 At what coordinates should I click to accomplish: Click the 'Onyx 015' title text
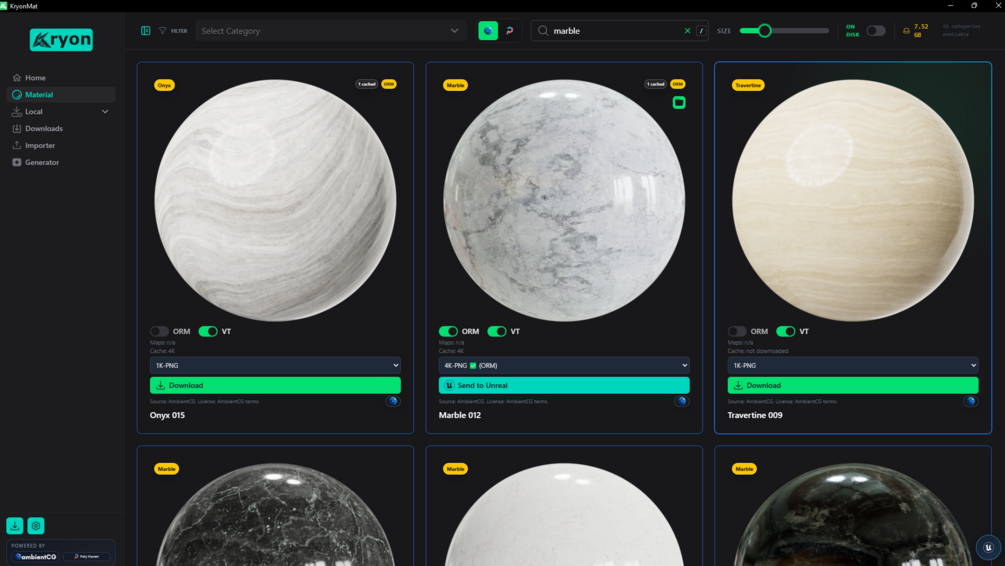tap(167, 415)
